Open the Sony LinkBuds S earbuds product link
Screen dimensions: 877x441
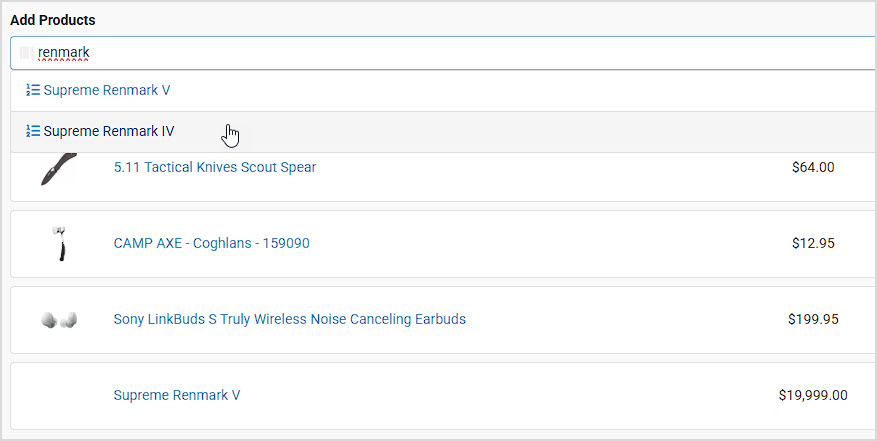[290, 319]
